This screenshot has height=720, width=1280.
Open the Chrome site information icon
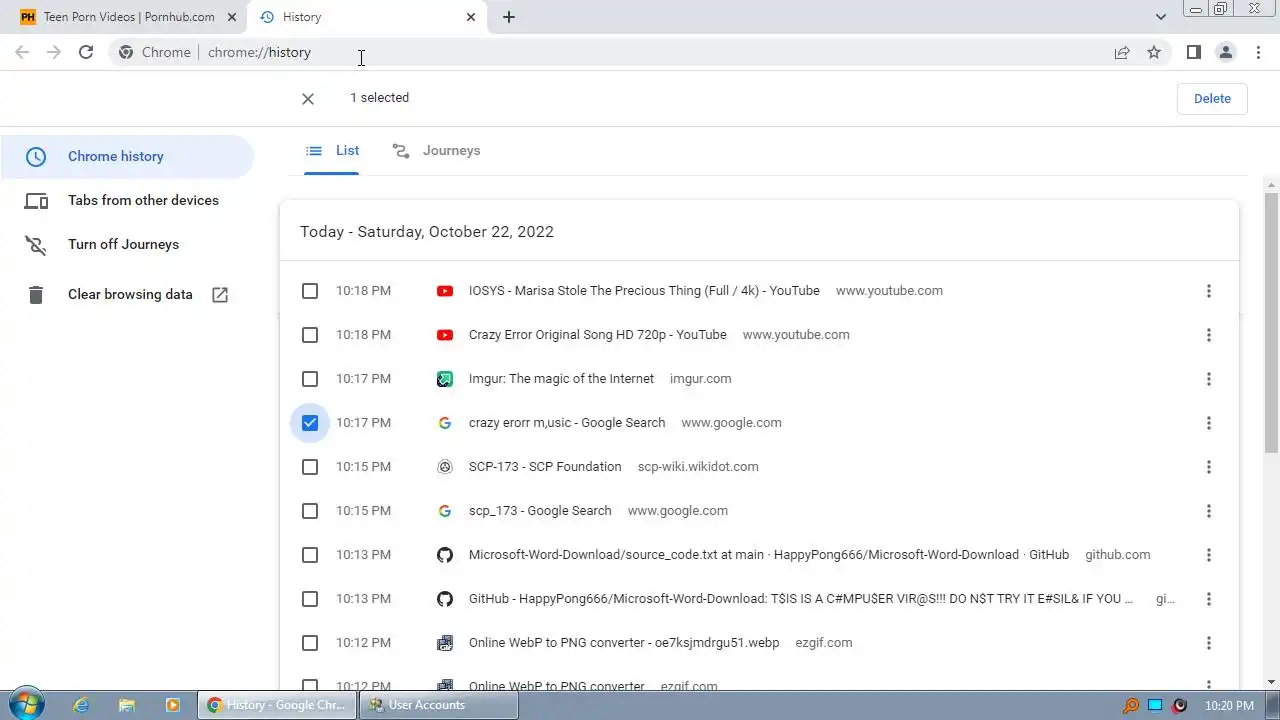[x=126, y=52]
